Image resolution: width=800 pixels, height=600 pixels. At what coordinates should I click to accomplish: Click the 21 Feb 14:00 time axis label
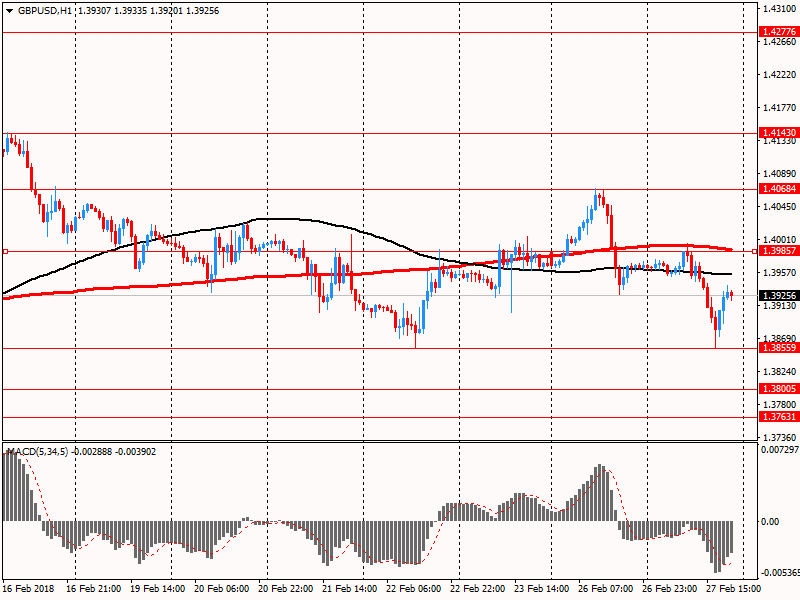pyautogui.click(x=349, y=589)
